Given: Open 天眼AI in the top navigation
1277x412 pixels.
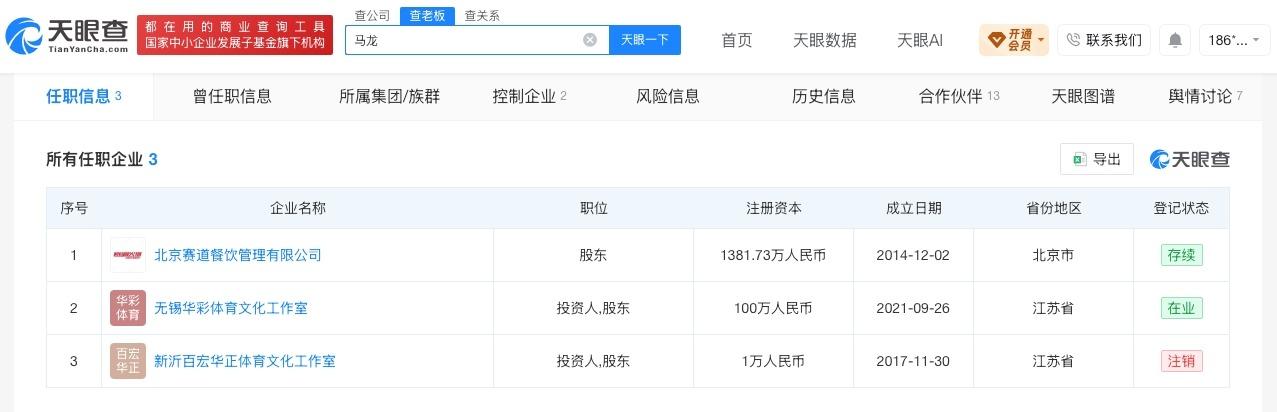Looking at the screenshot, I should 920,40.
